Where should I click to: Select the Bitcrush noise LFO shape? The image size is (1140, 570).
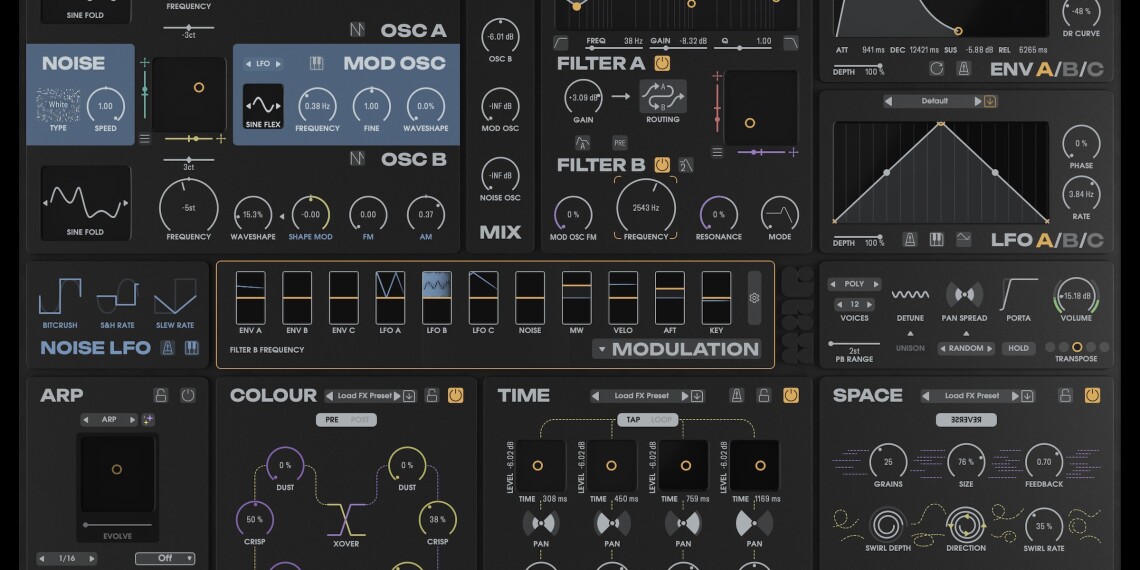(60, 298)
